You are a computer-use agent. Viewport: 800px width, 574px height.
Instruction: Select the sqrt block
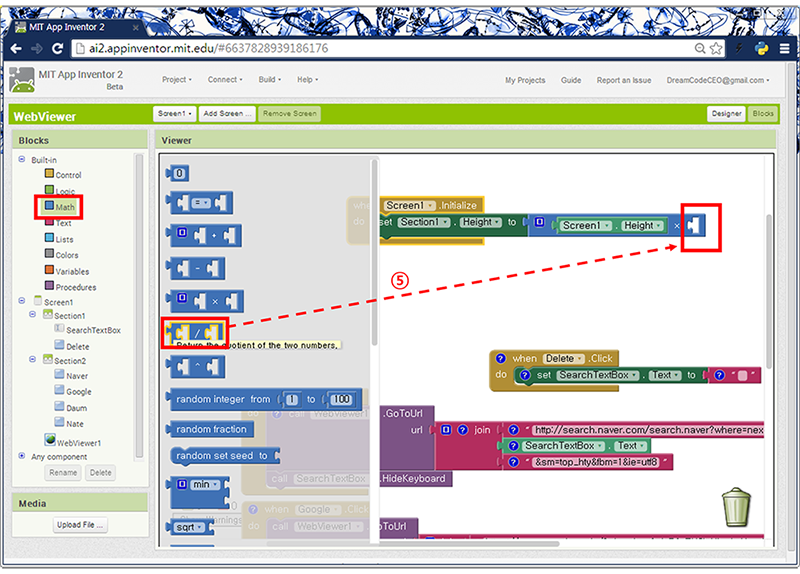[189, 527]
